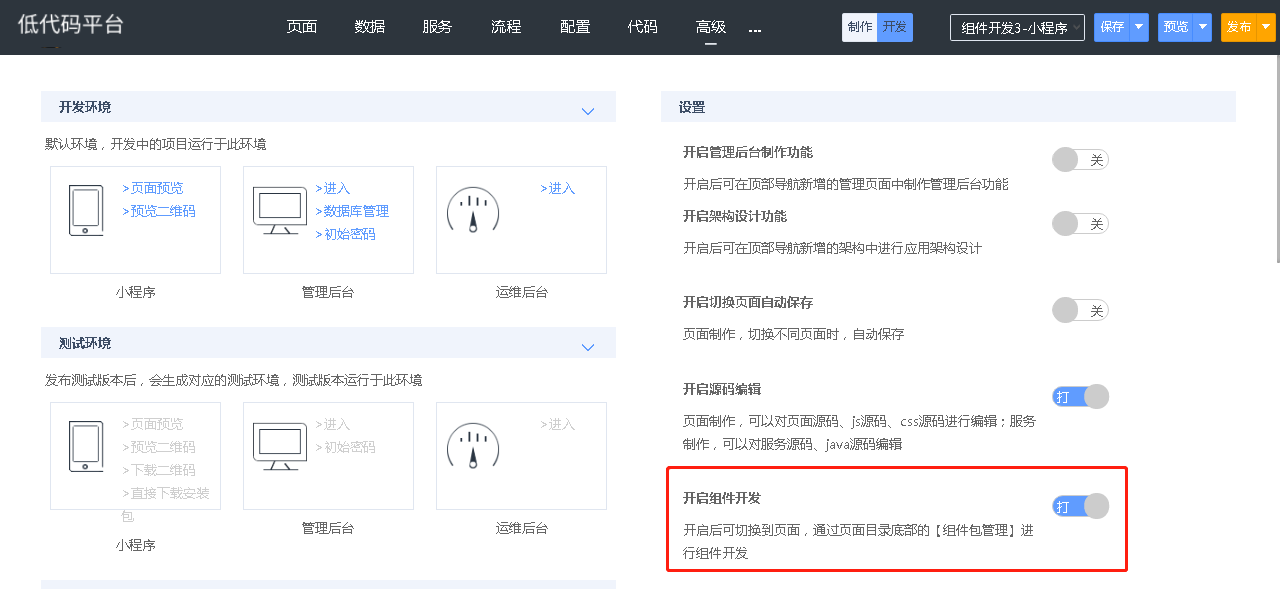
Task: Click the gauge icon in 测试环境
Action: click(472, 447)
